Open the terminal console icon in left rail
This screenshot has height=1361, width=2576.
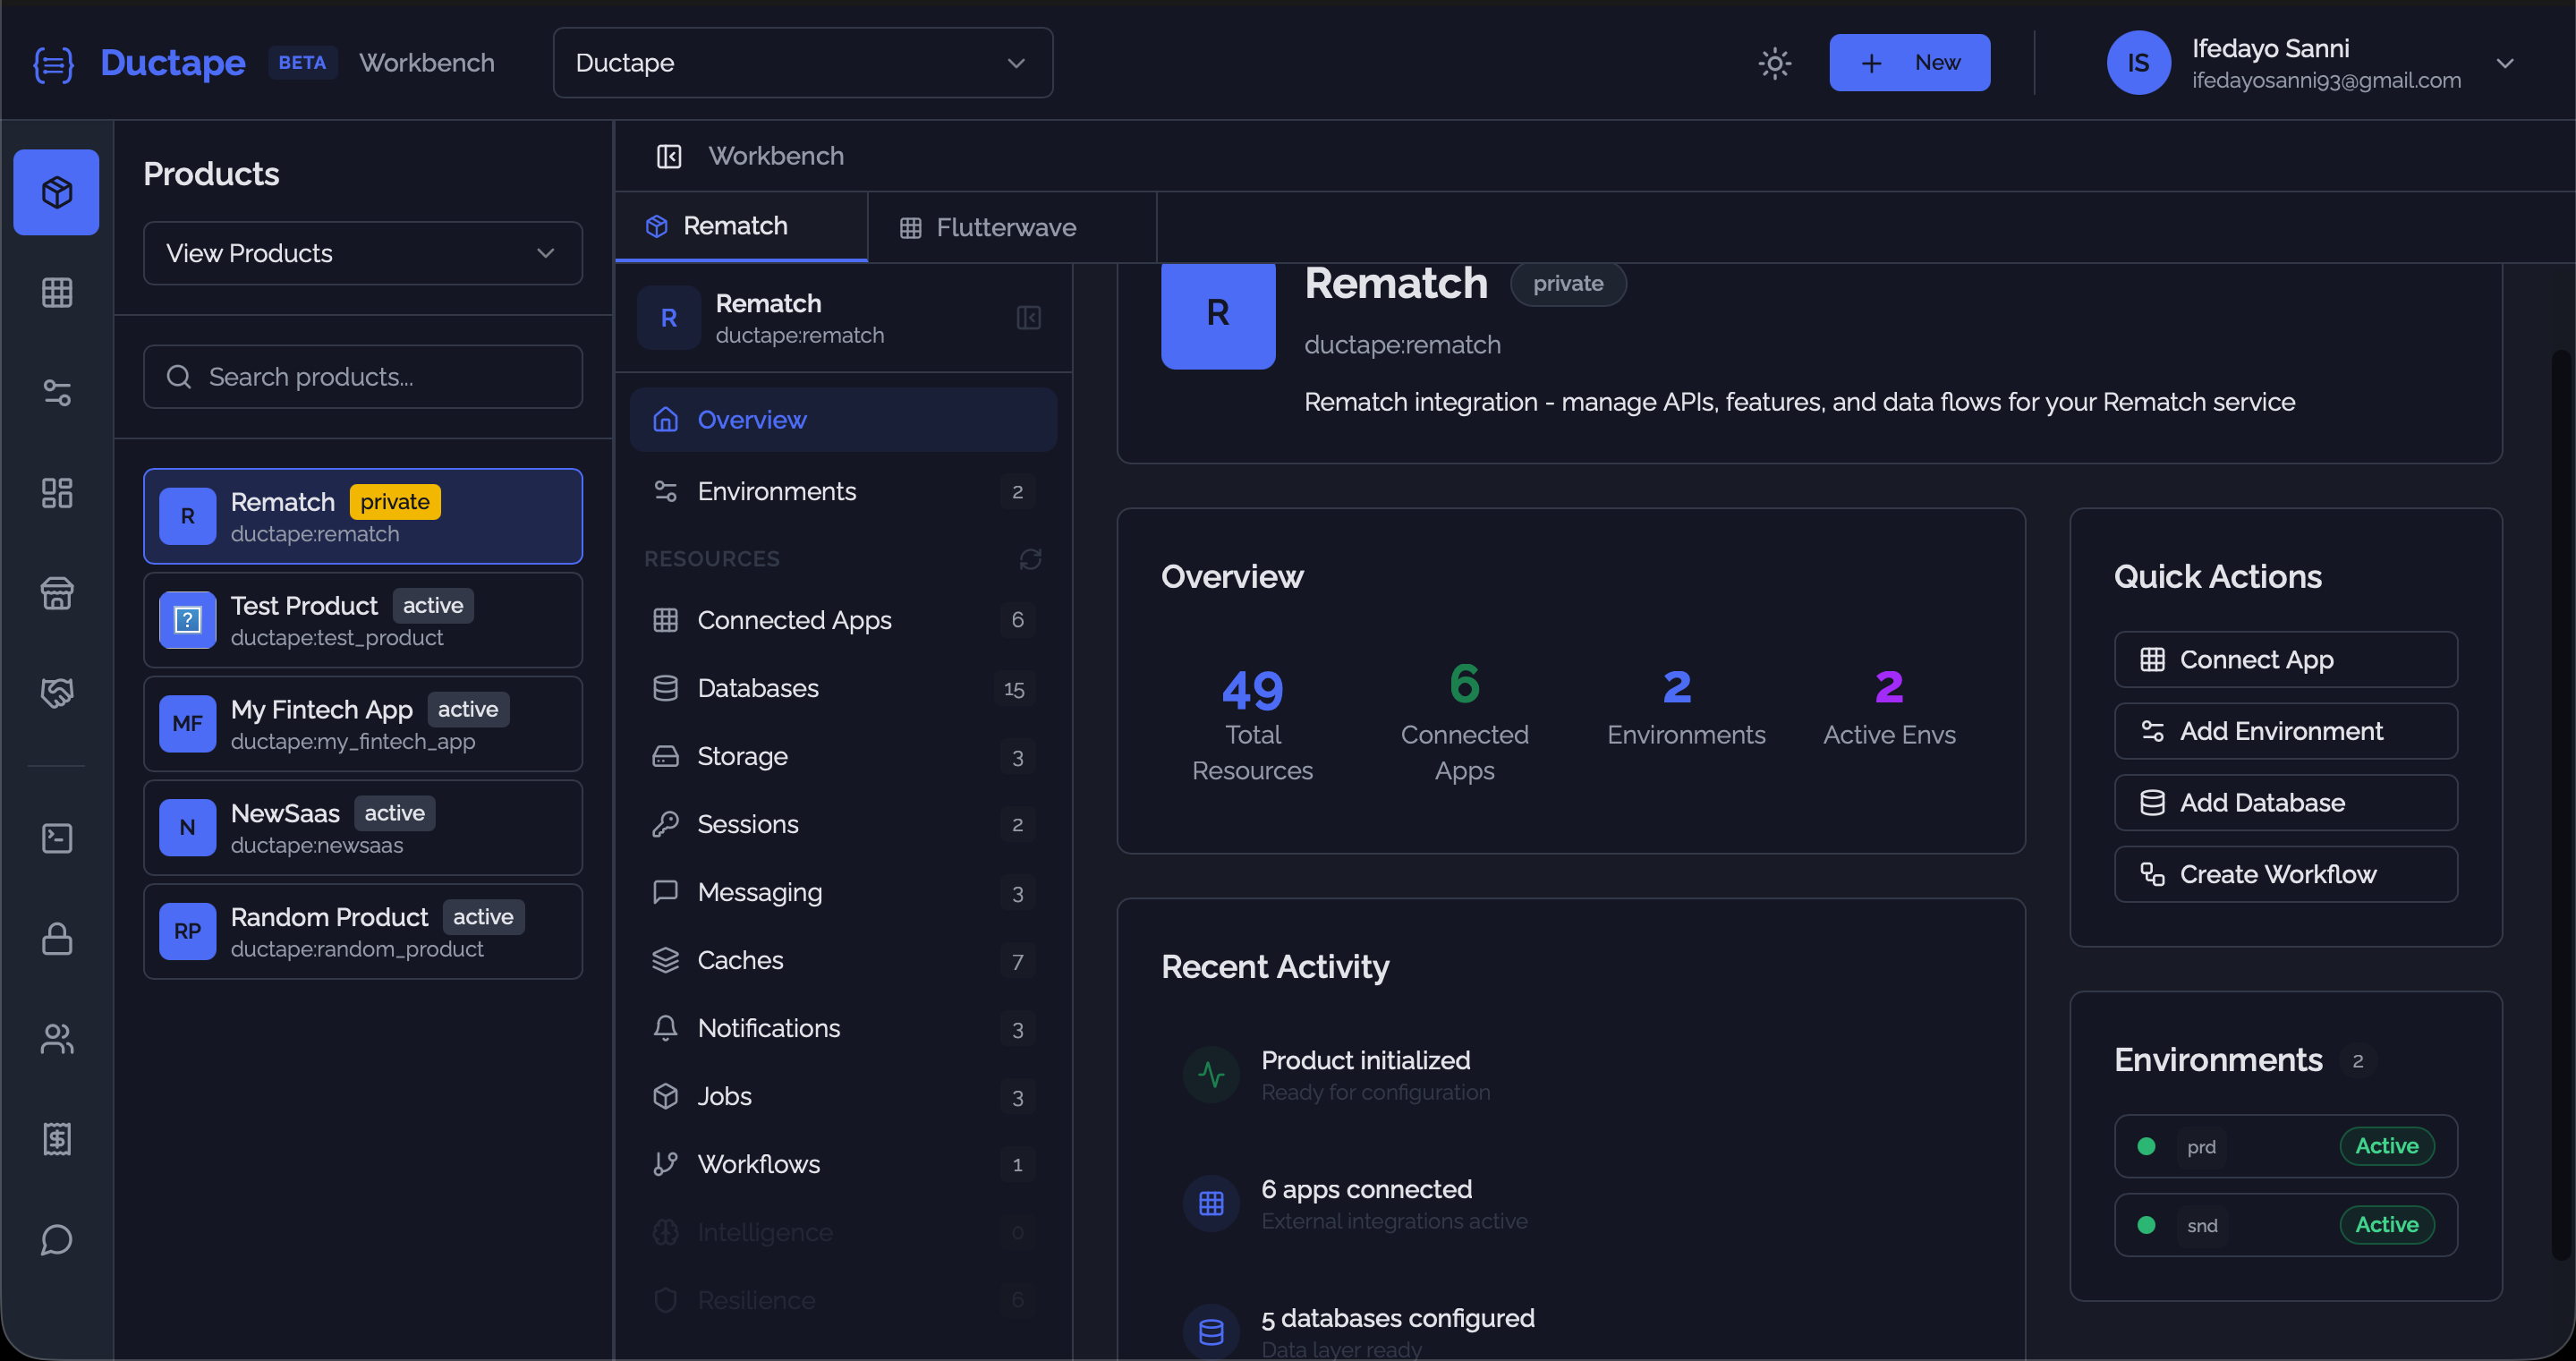[57, 838]
